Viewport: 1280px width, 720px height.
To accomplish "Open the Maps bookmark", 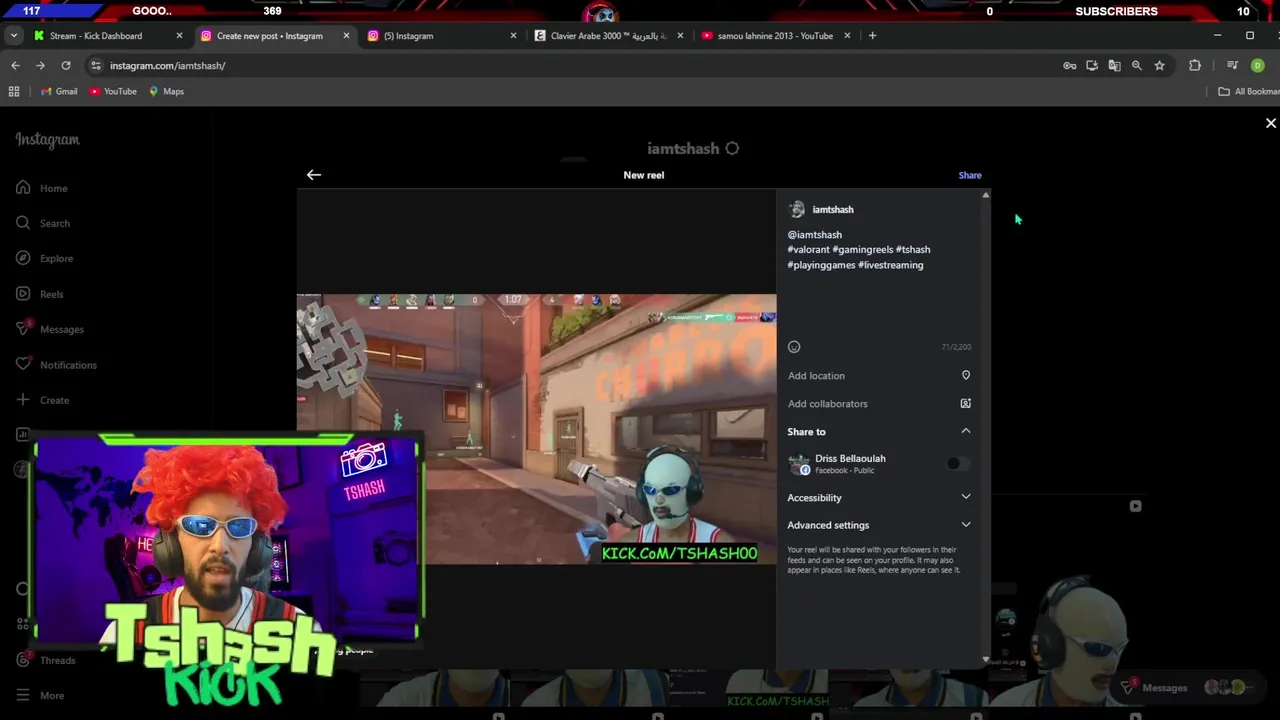I will coord(167,91).
